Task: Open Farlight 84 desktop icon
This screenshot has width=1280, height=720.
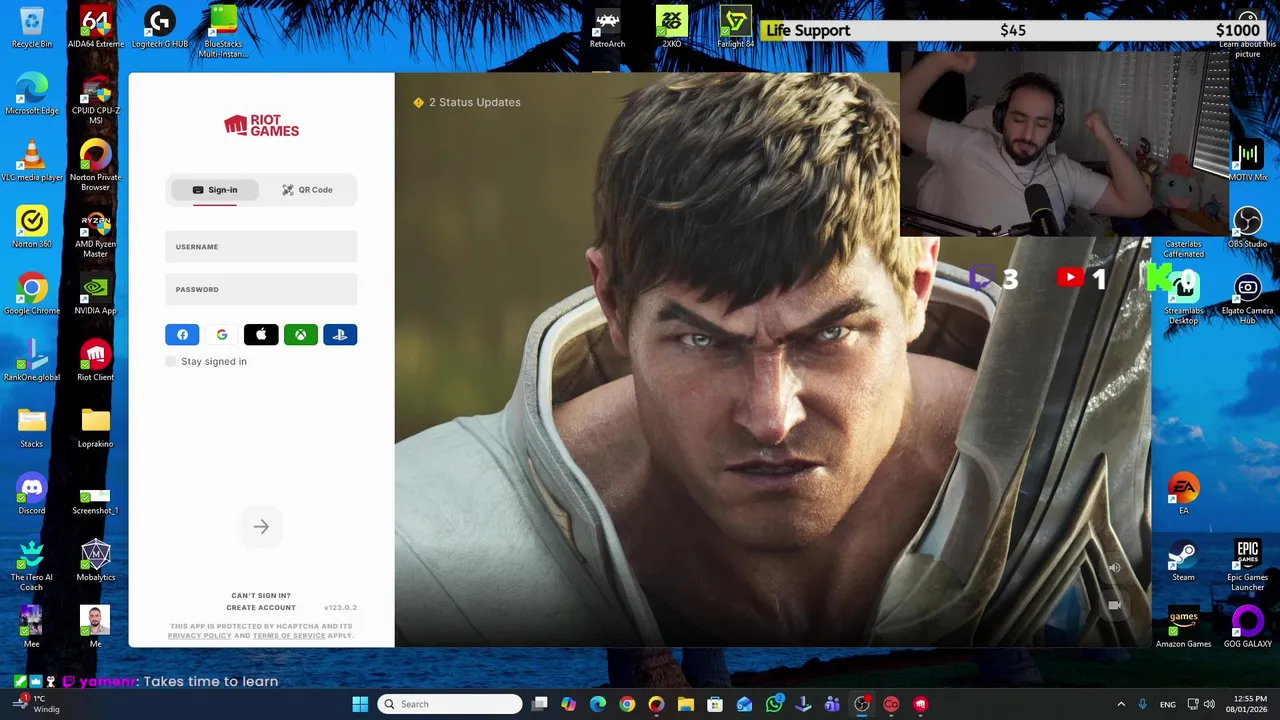Action: [735, 28]
